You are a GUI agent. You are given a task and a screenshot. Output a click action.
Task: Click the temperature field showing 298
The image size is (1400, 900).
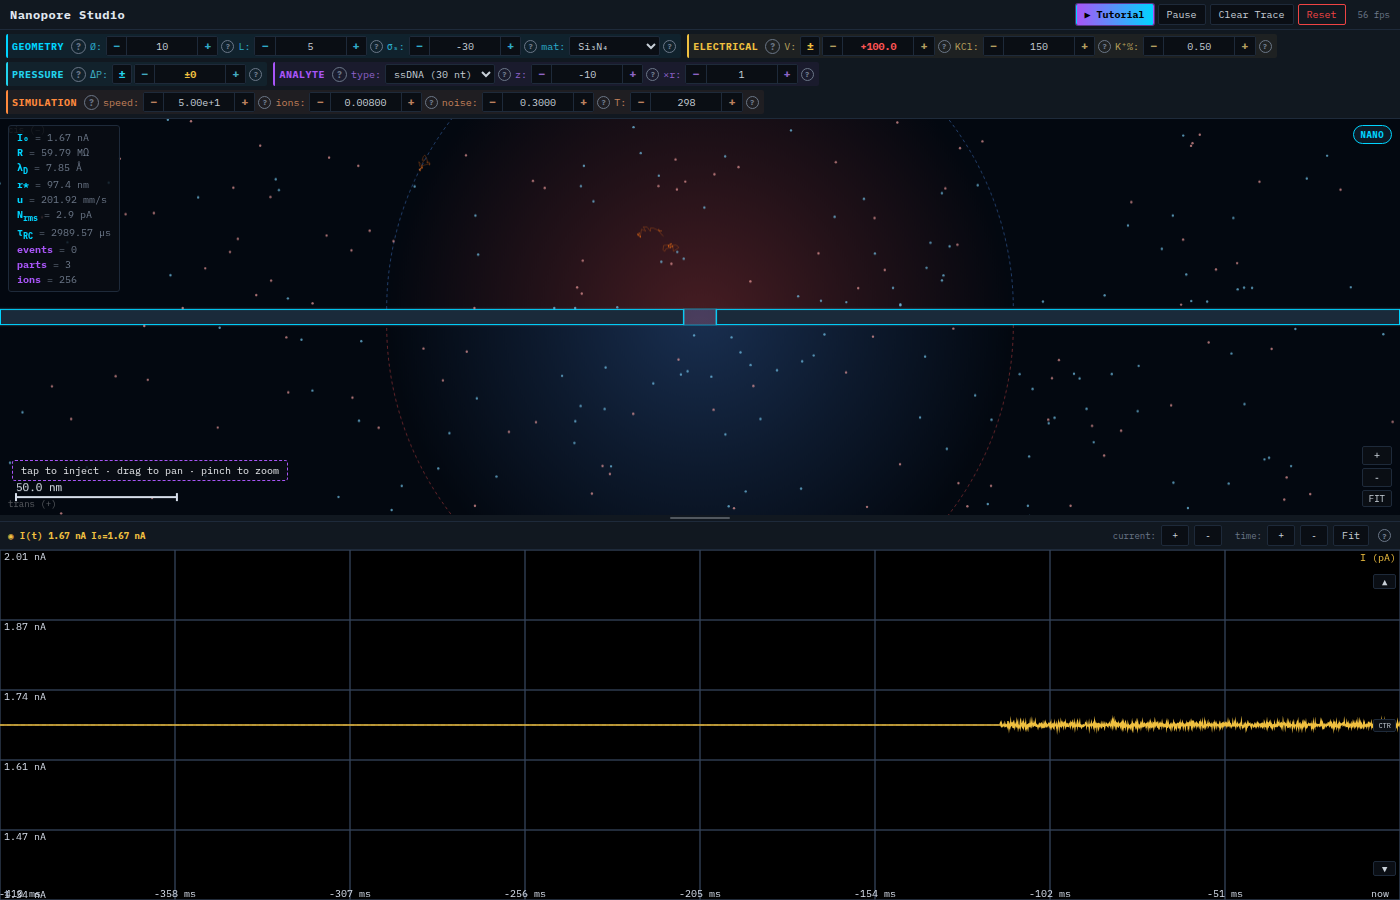pyautogui.click(x=686, y=102)
